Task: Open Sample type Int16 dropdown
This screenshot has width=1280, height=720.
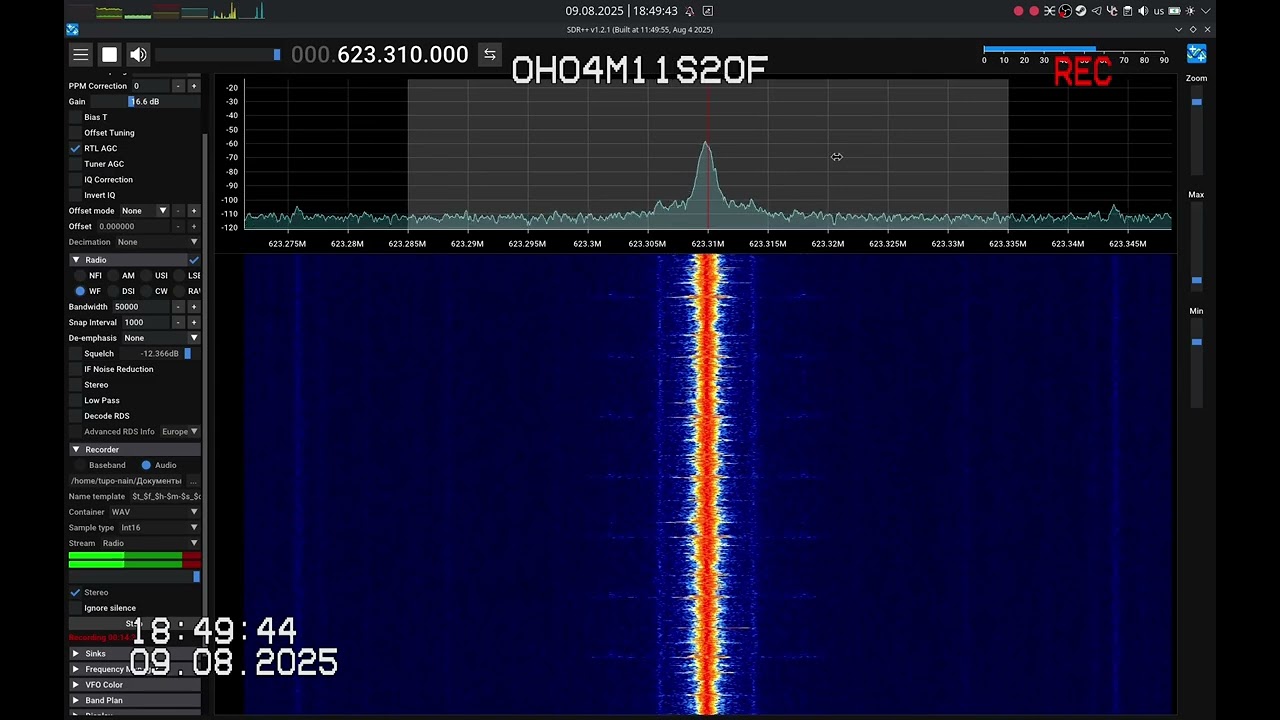Action: coord(159,528)
